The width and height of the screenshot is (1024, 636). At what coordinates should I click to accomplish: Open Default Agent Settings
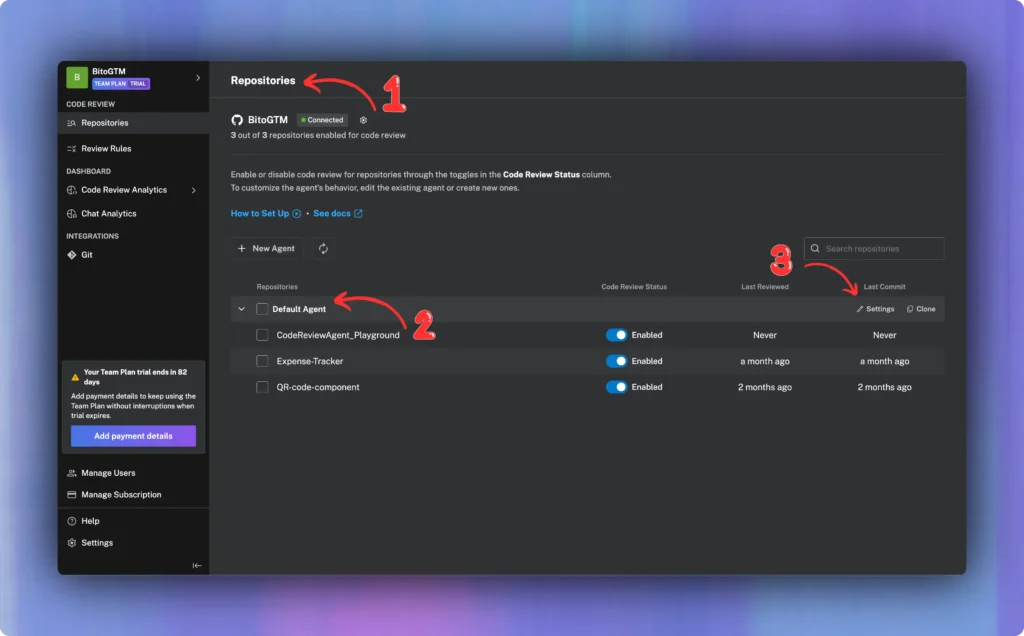[875, 309]
